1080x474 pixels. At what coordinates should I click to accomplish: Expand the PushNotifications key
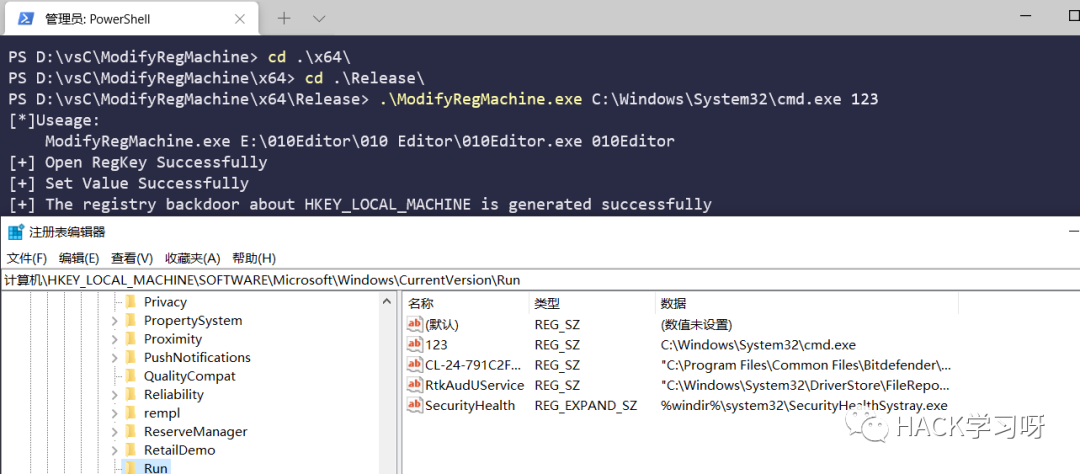115,358
